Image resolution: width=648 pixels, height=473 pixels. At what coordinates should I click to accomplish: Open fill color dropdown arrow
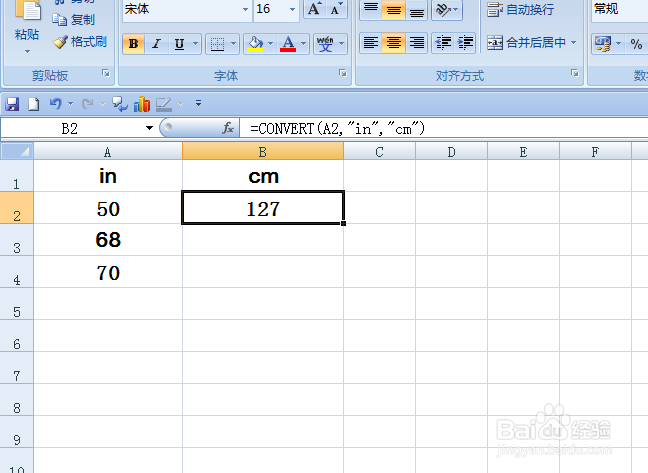[x=271, y=44]
